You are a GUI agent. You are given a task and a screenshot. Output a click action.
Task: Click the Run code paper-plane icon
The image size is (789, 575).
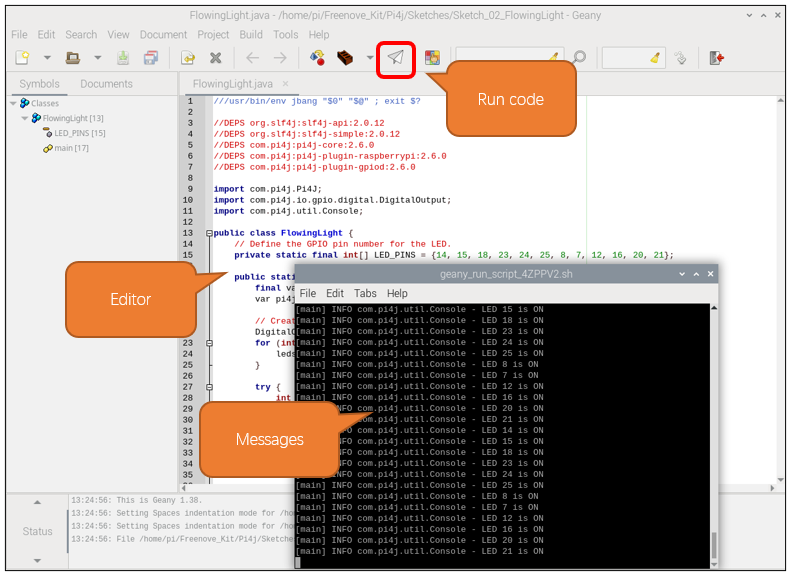pyautogui.click(x=396, y=58)
